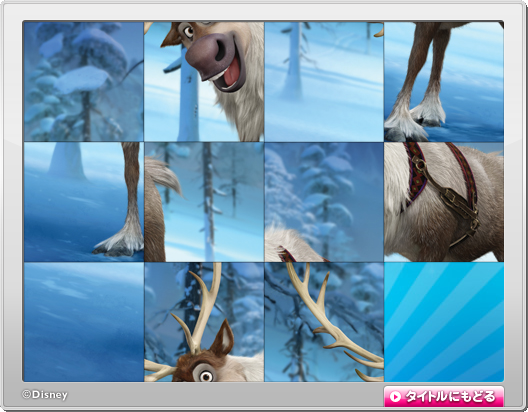528x412 pixels.
Task: Click the tile with reindeer tail and trees
Action: pos(204,202)
